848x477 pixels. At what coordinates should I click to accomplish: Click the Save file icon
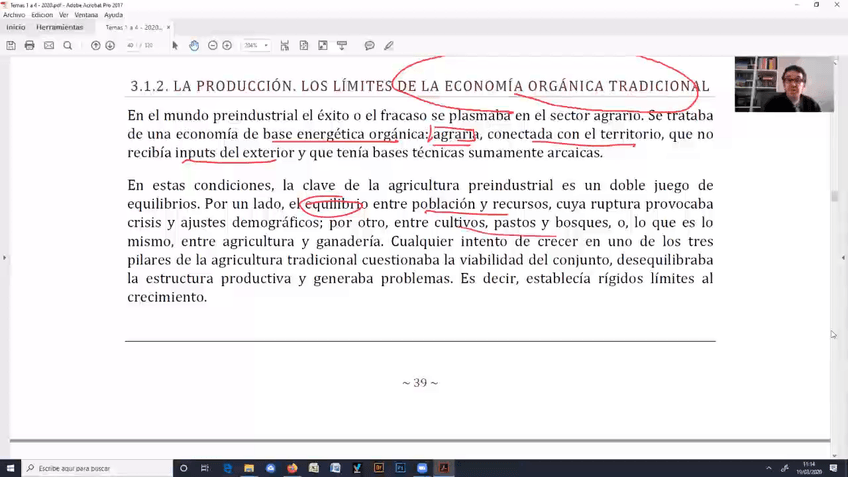click(11, 45)
